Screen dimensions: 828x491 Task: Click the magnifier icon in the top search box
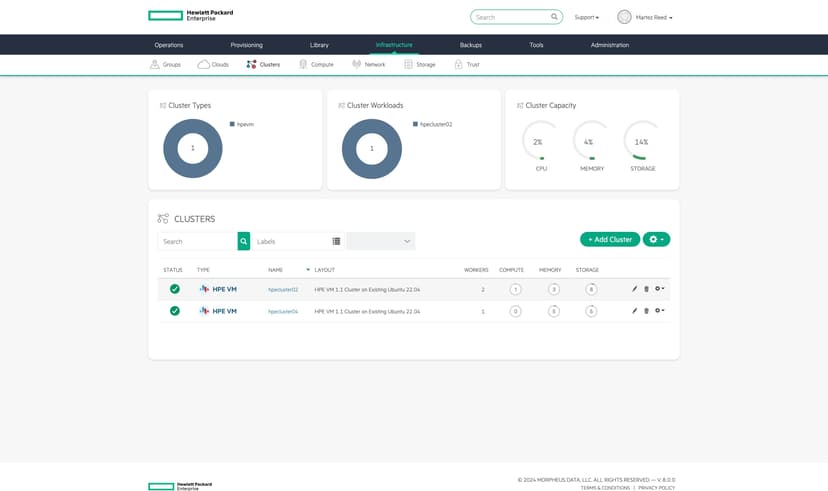(x=554, y=17)
